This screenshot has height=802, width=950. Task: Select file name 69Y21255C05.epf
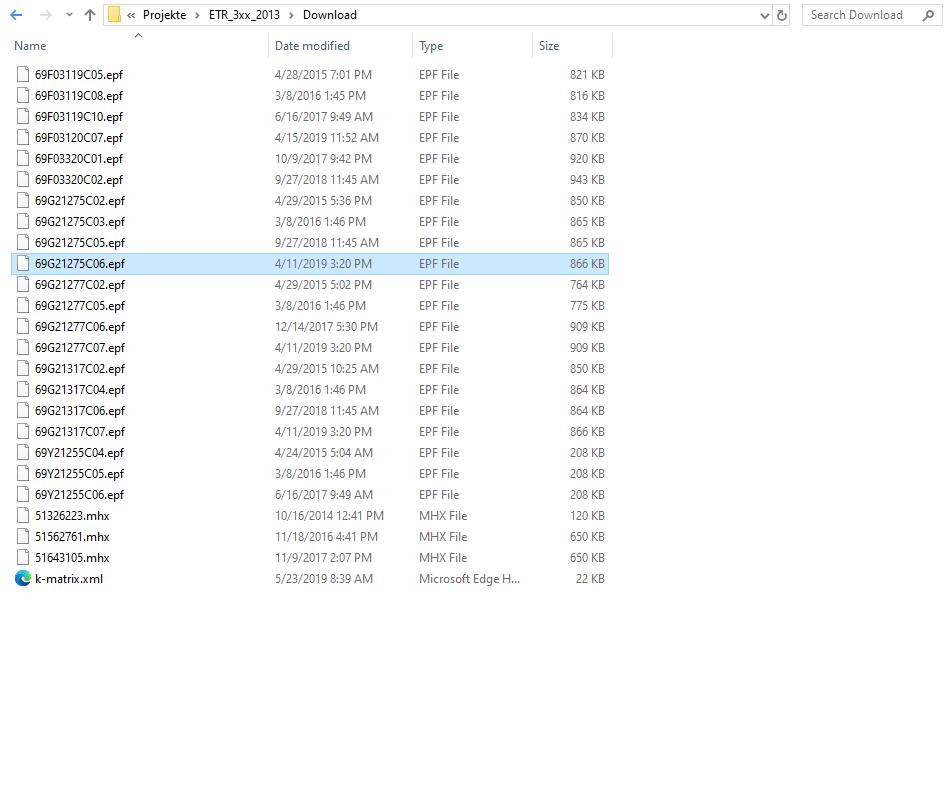click(x=79, y=474)
